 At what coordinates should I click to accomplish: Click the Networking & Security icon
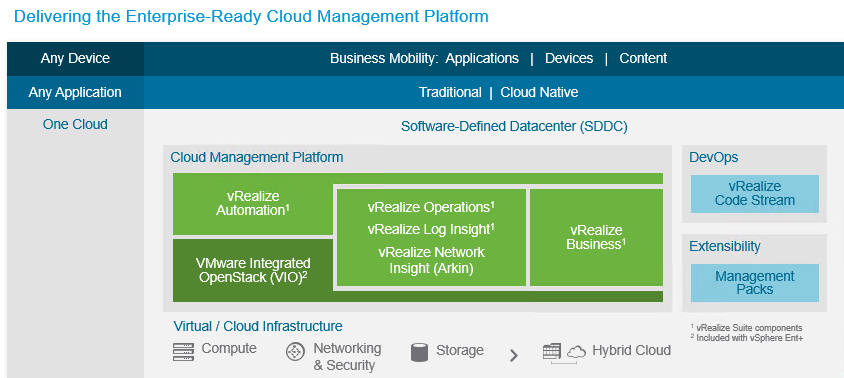(x=295, y=352)
